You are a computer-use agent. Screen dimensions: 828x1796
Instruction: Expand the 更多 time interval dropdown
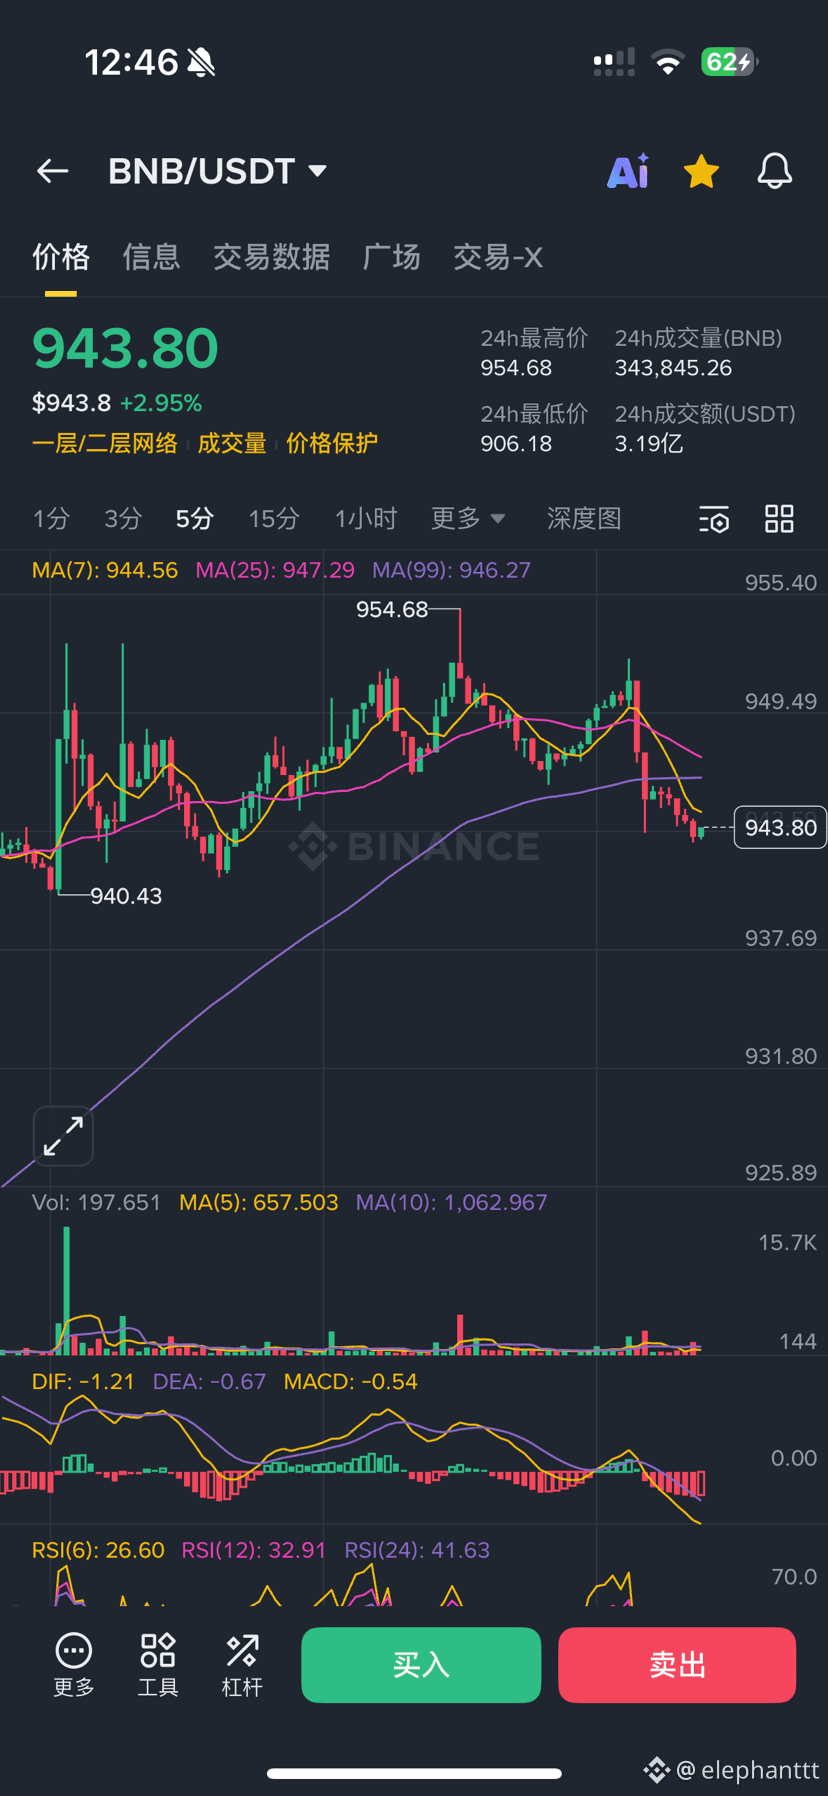[468, 518]
